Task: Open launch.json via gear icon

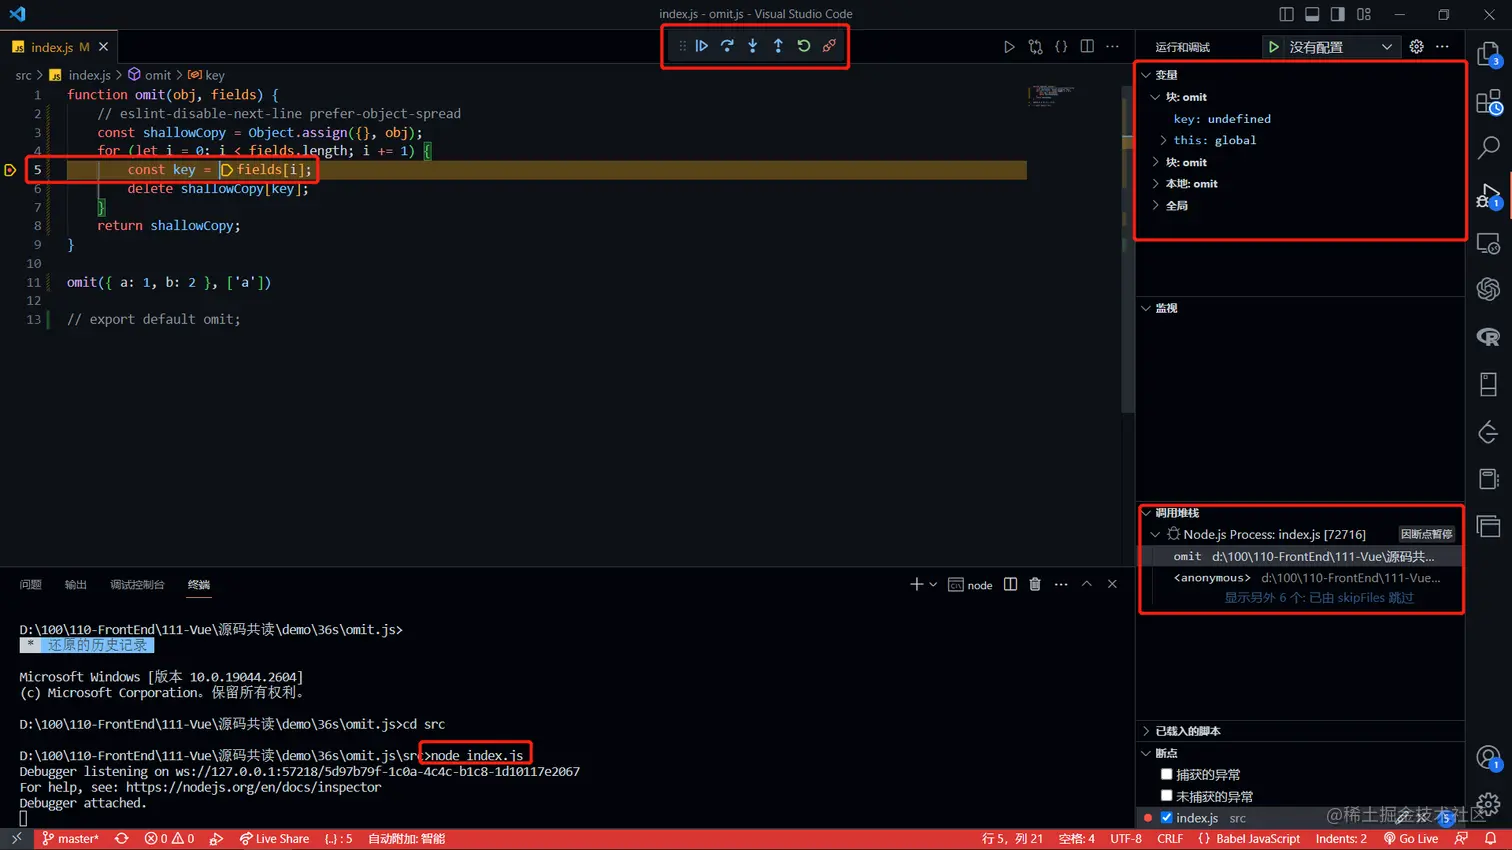Action: (x=1416, y=47)
